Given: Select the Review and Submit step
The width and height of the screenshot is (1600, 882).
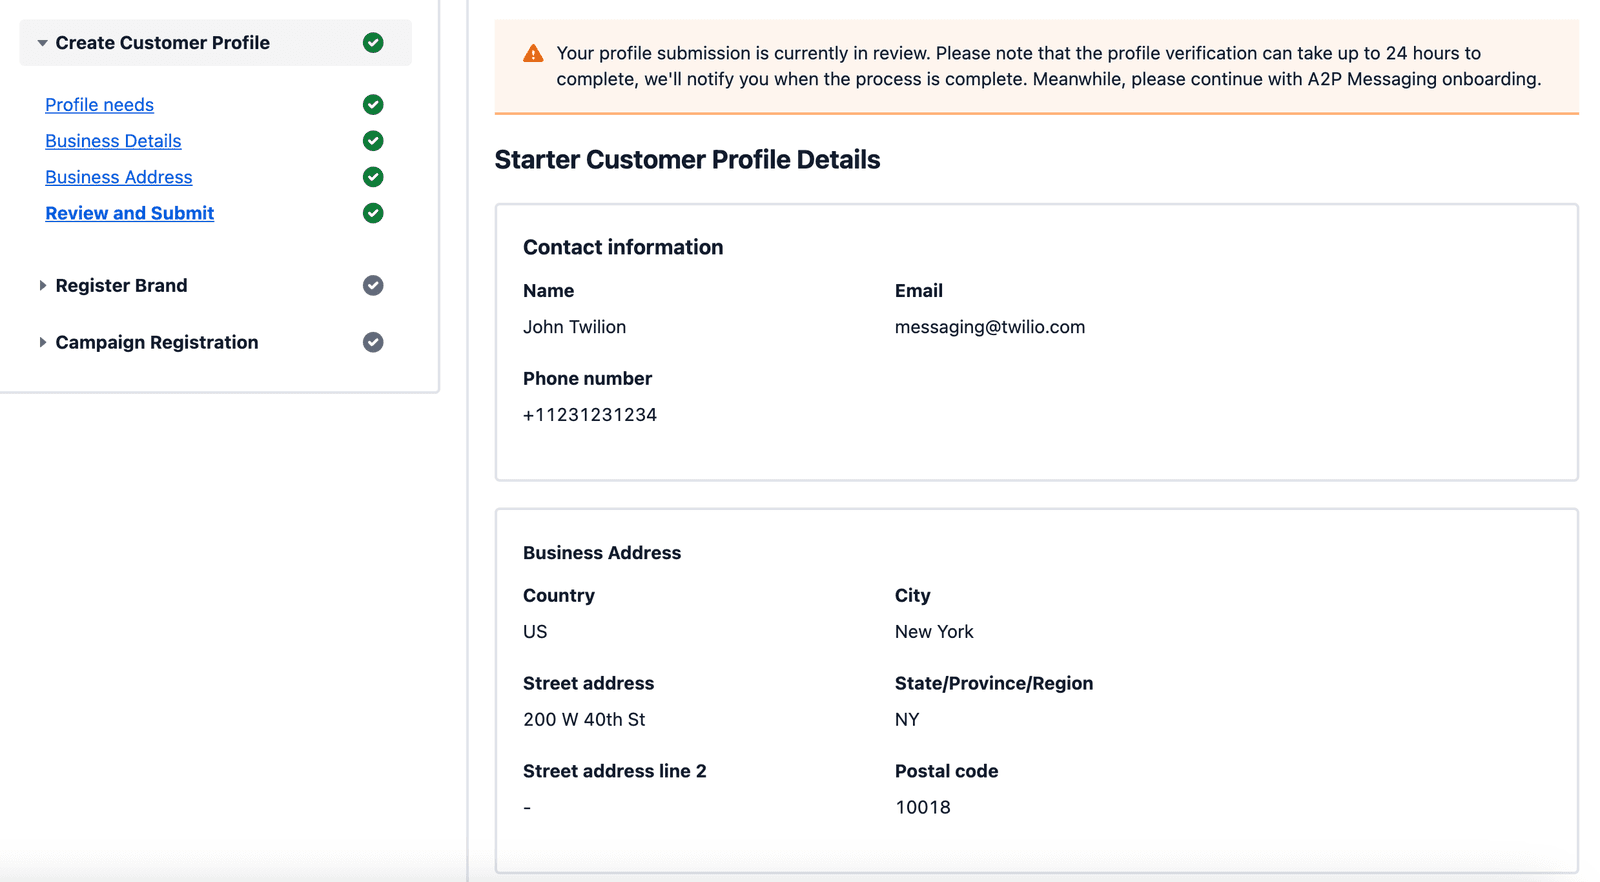Looking at the screenshot, I should tap(129, 213).
